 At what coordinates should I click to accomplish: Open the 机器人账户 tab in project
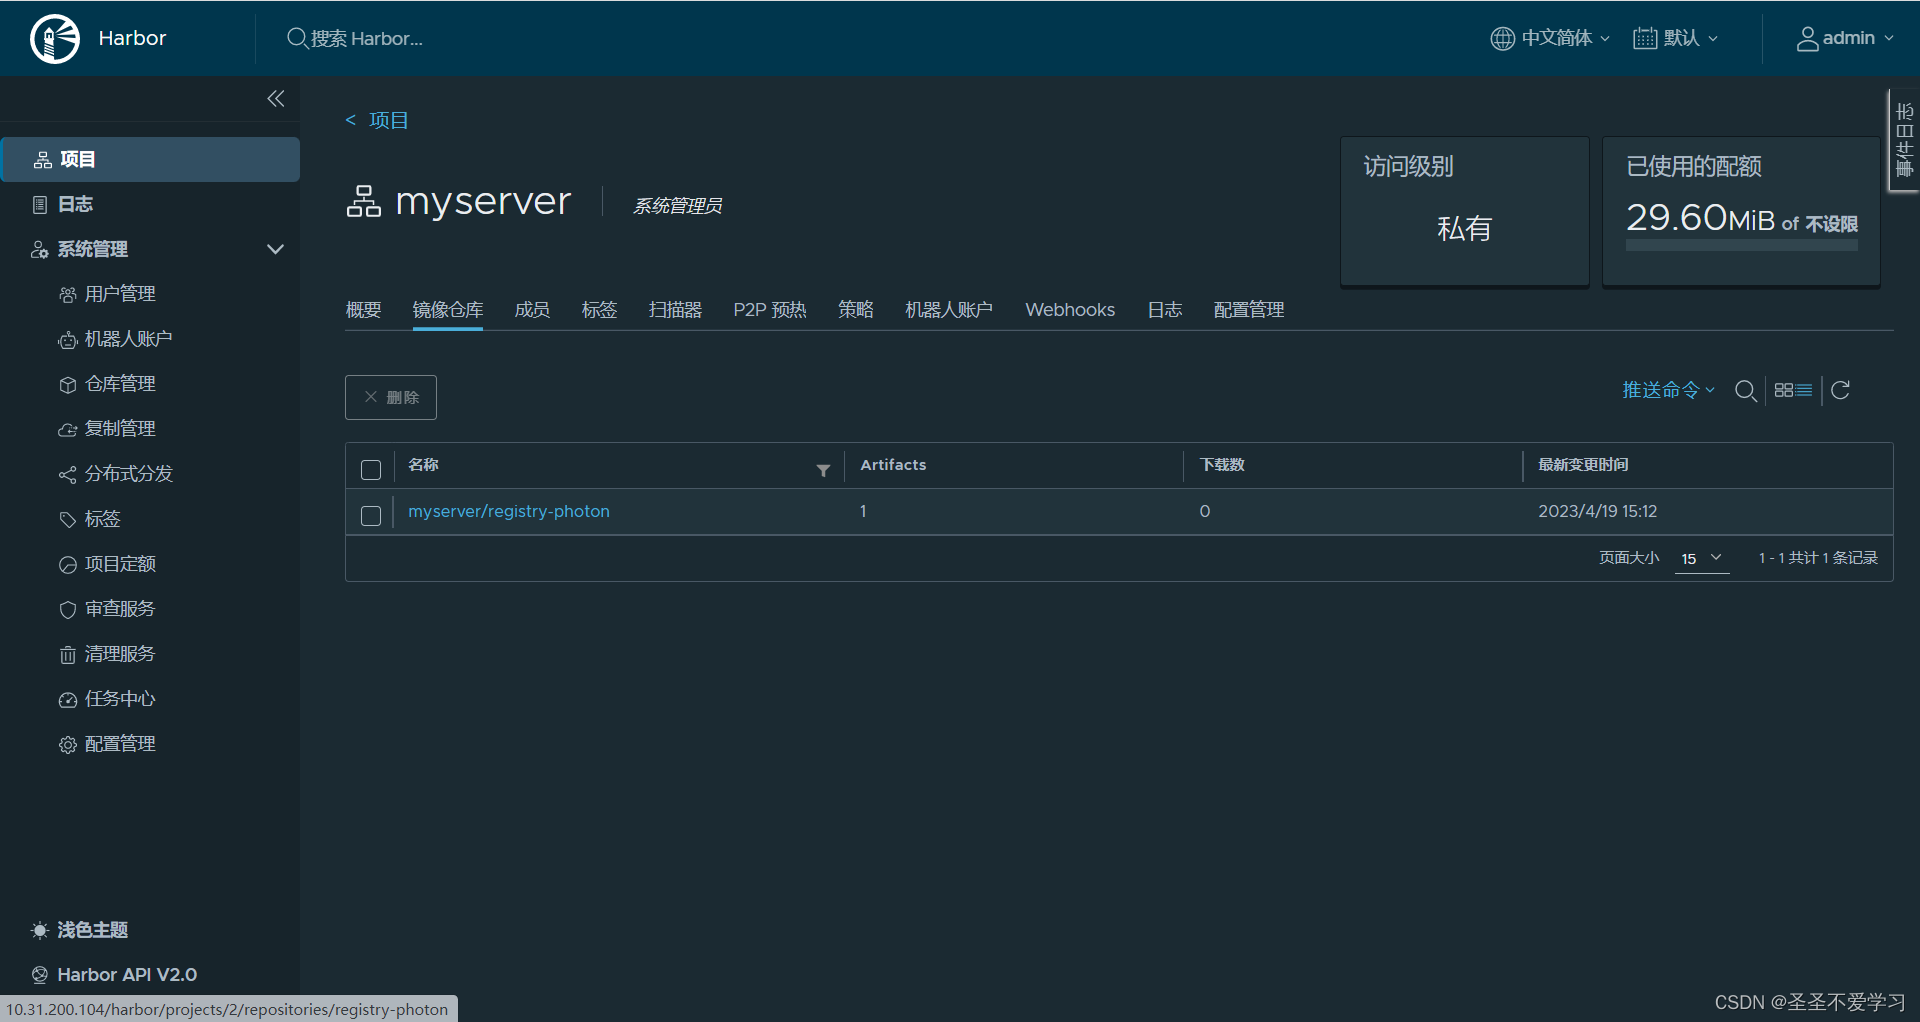[949, 310]
